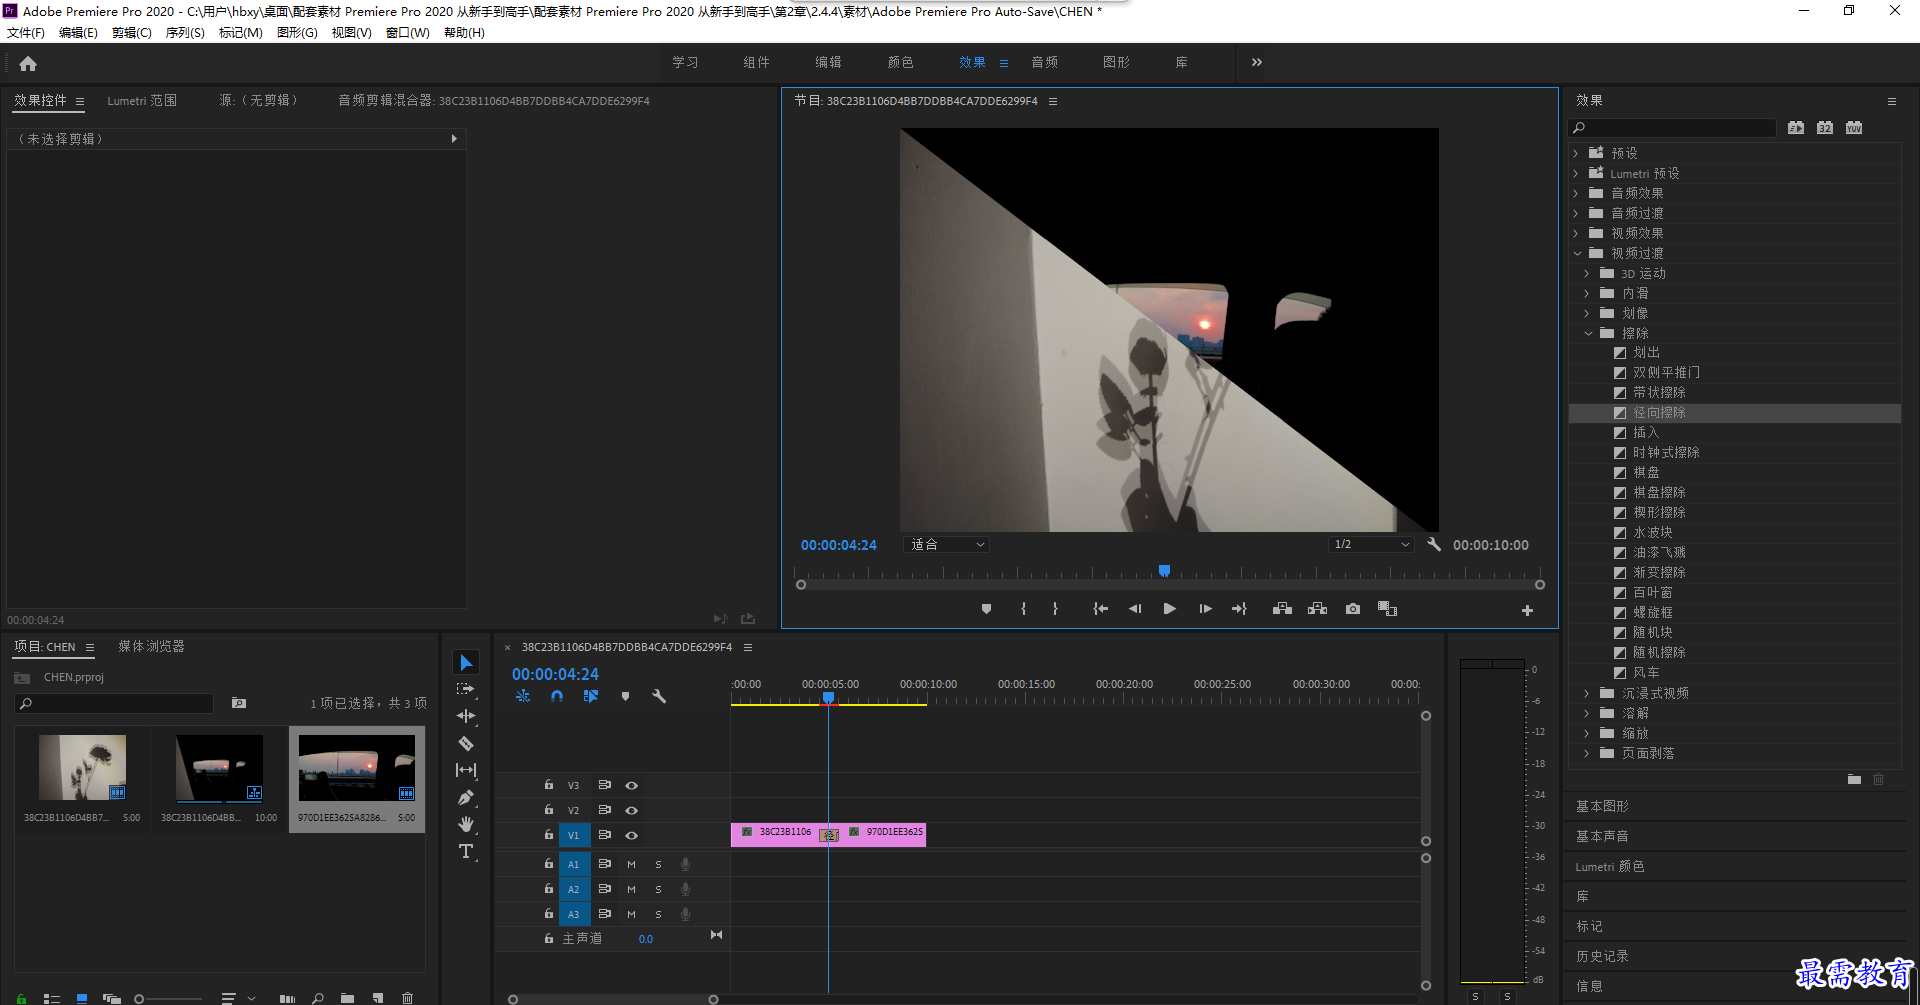Open Comparison View button
The image size is (1920, 1005).
(x=1387, y=609)
